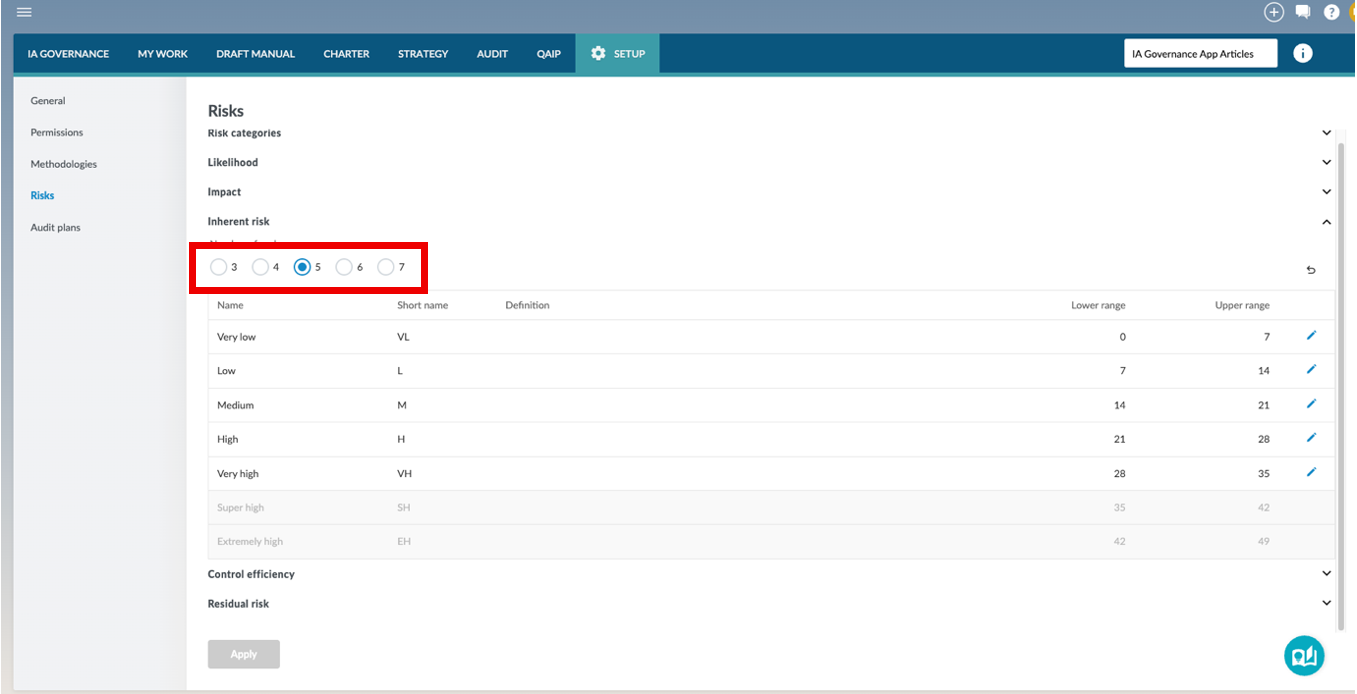Select 7 levels radio button

[x=386, y=267]
